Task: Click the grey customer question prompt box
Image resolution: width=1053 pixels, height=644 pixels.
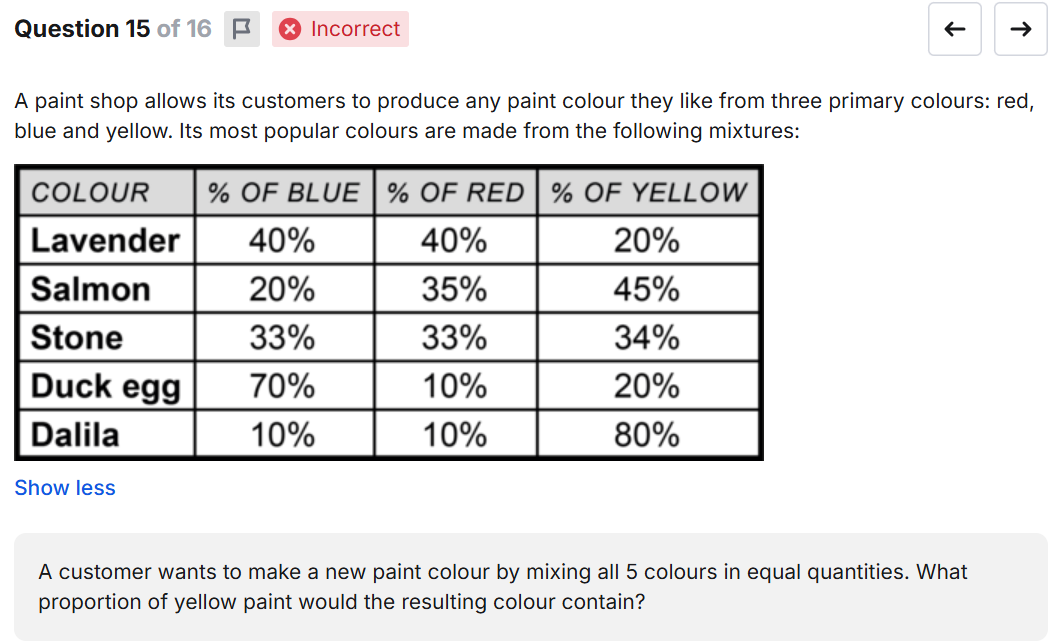Action: point(530,587)
